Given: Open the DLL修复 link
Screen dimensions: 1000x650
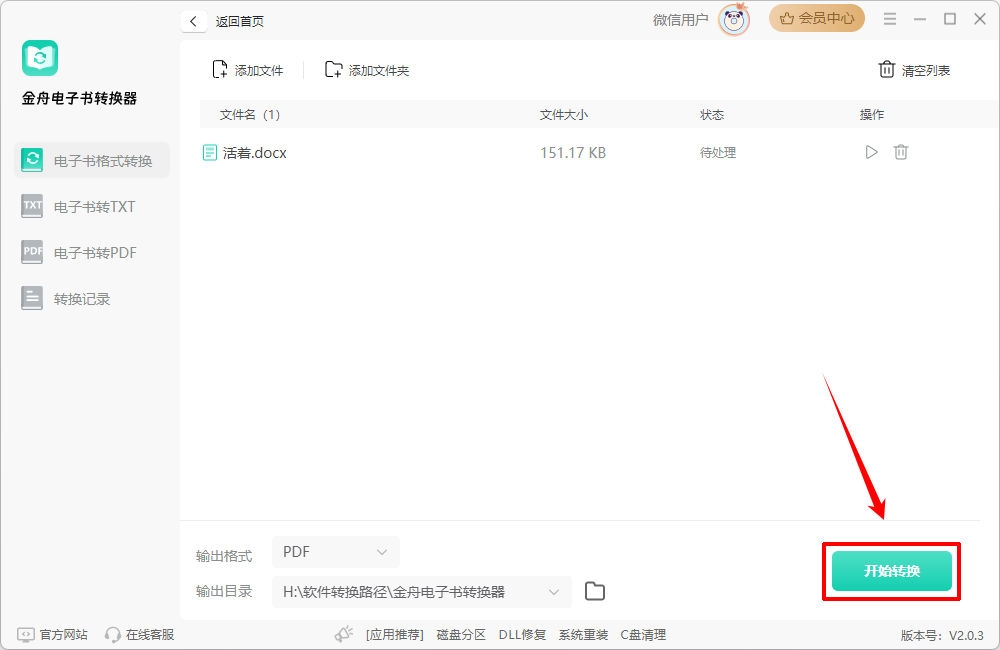Looking at the screenshot, I should [x=522, y=635].
